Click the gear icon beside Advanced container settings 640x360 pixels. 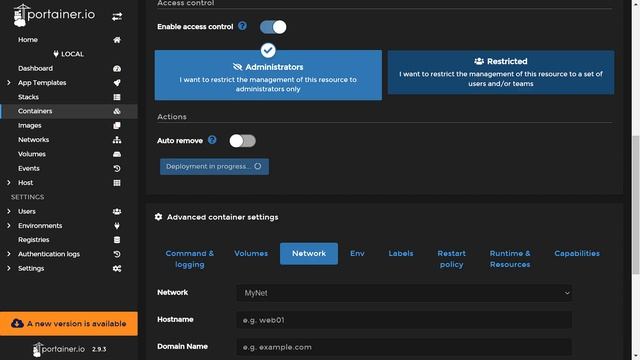pyautogui.click(x=158, y=217)
